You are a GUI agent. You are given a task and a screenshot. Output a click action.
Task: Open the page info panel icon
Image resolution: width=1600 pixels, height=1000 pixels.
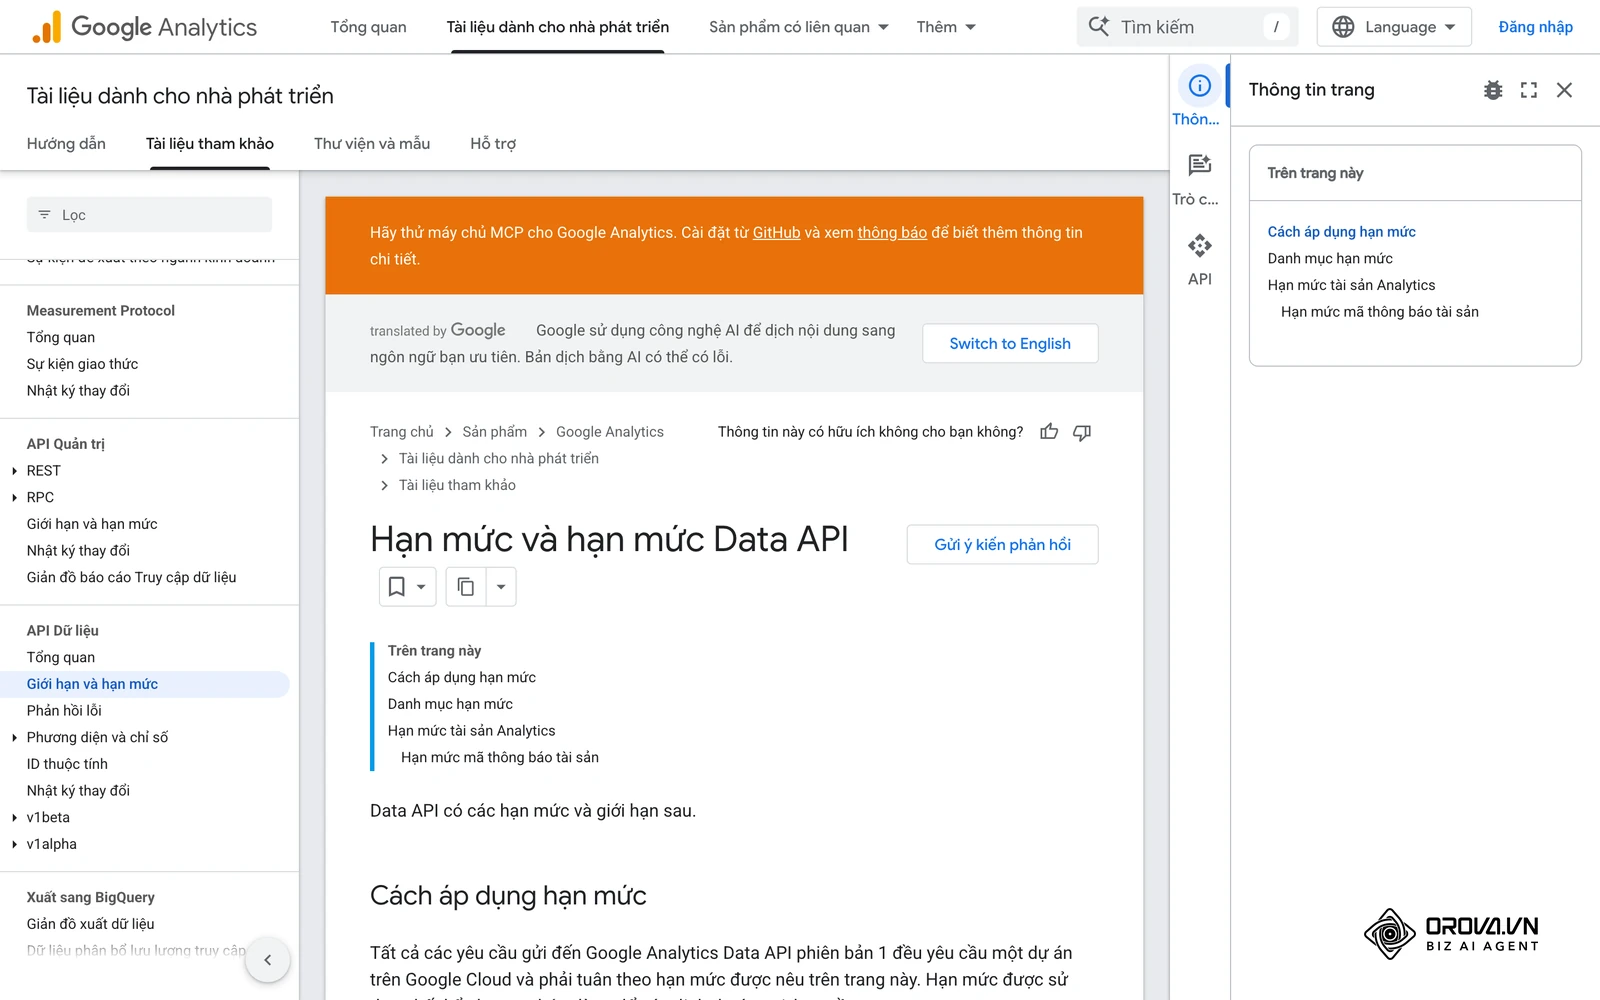point(1199,86)
